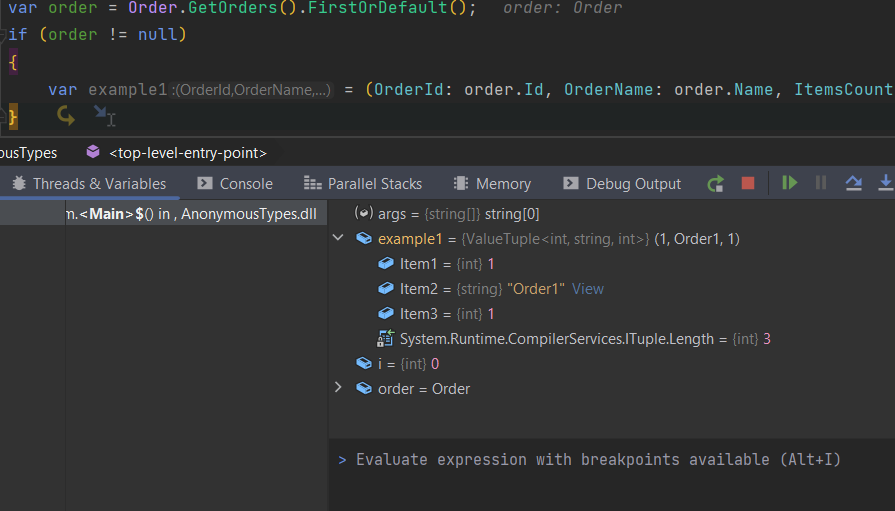895x511 pixels.
Task: Click the <top-level-entry-point> breadcrumb
Action: pos(188,153)
